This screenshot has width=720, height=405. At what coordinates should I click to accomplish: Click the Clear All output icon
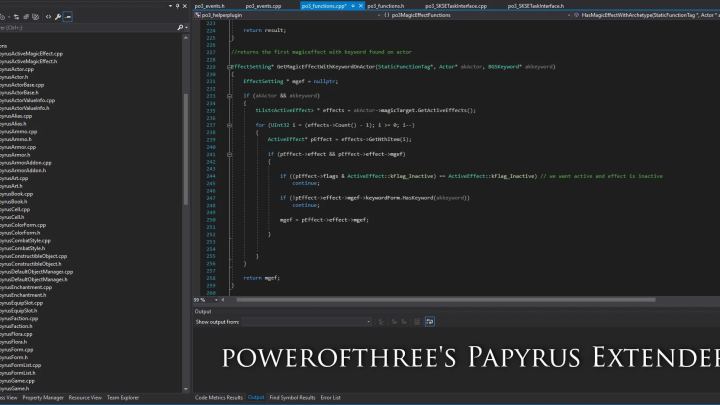(416, 322)
